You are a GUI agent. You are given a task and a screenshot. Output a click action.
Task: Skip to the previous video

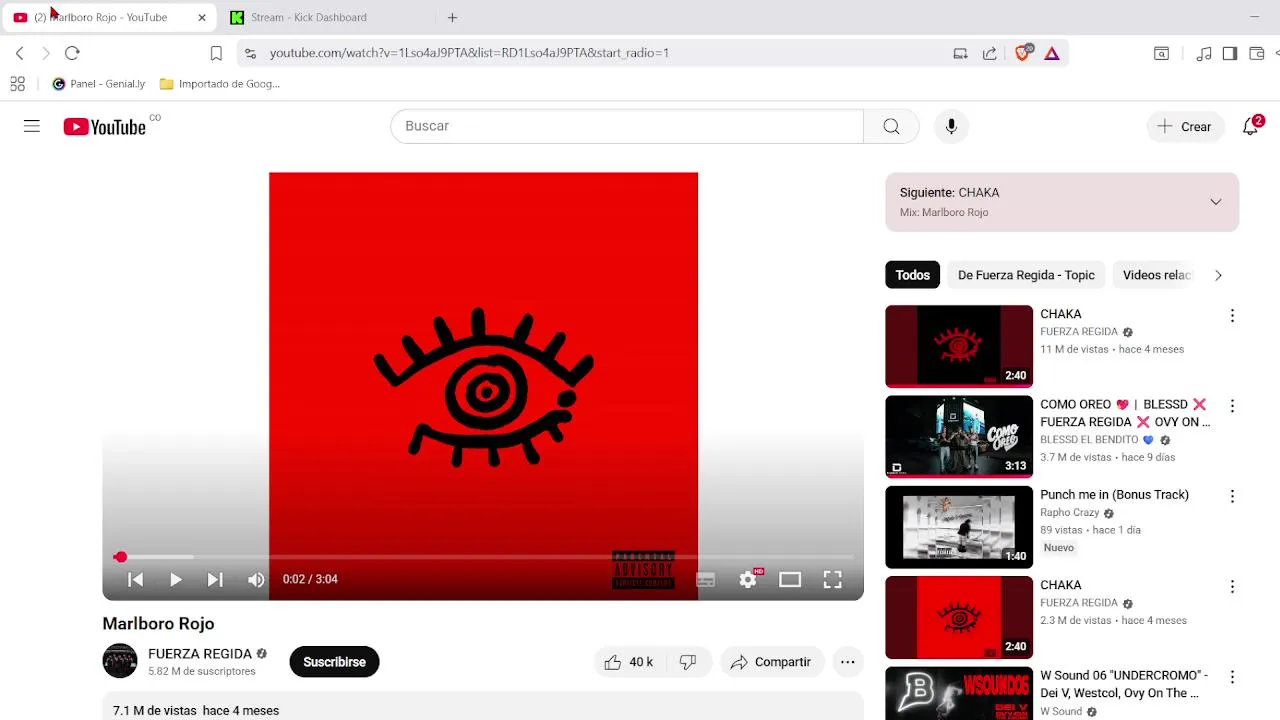click(135, 579)
